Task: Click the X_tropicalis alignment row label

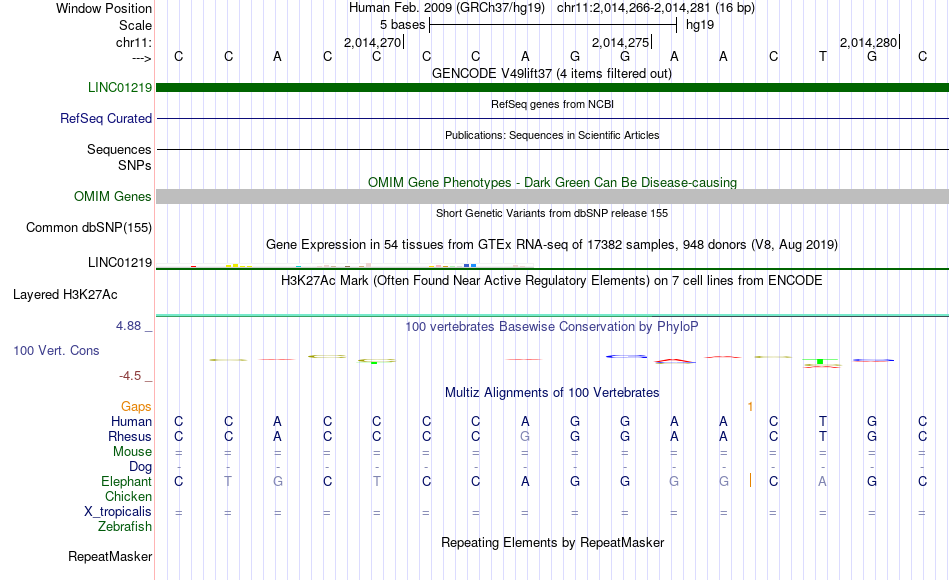Action: [118, 512]
